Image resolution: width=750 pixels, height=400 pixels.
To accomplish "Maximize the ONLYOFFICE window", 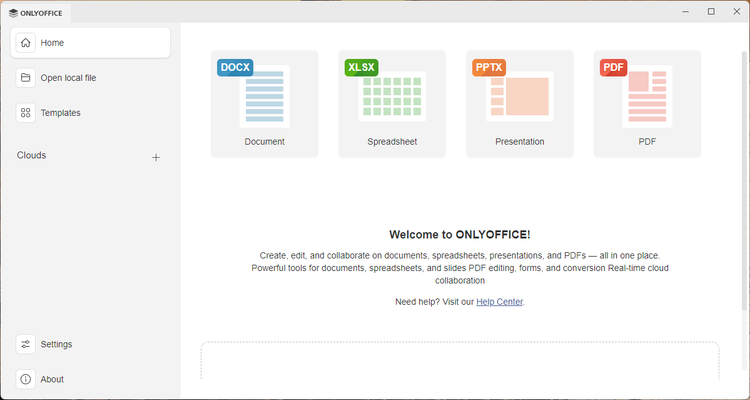I will coord(711,11).
